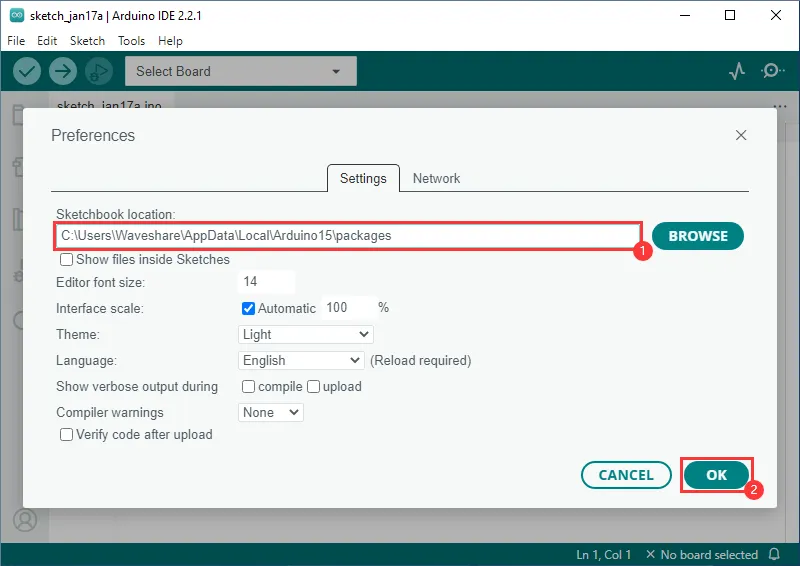Image resolution: width=800 pixels, height=566 pixels.
Task: Toggle verbose output during upload checkbox
Action: (314, 386)
